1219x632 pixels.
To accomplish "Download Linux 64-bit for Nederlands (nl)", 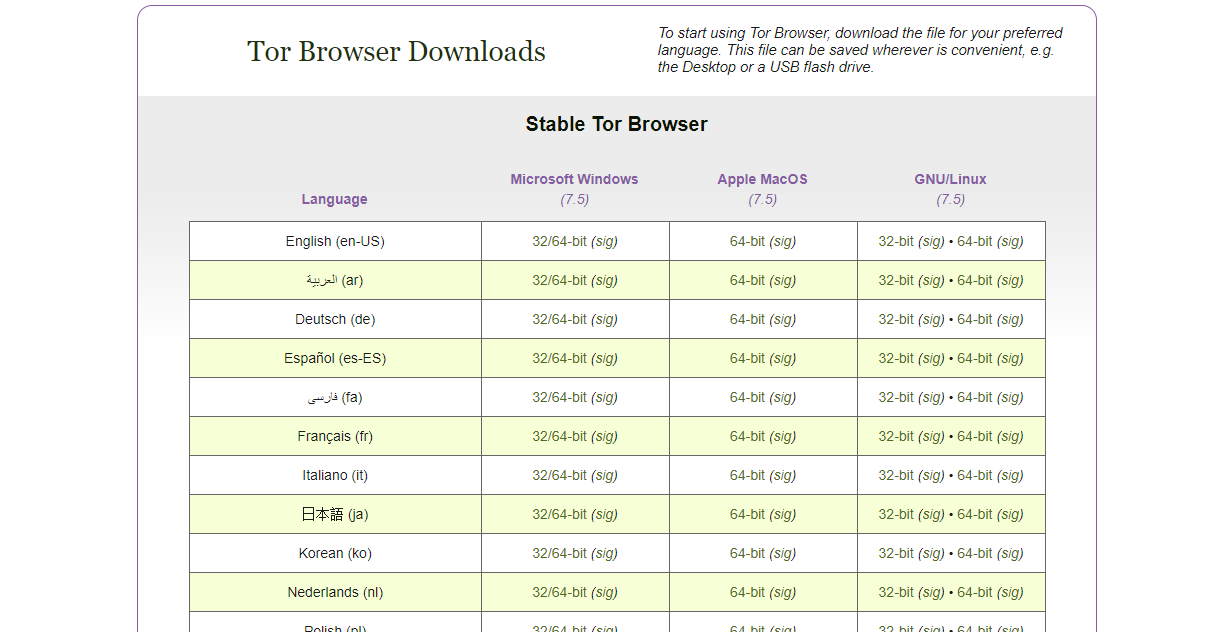I will tap(975, 592).
